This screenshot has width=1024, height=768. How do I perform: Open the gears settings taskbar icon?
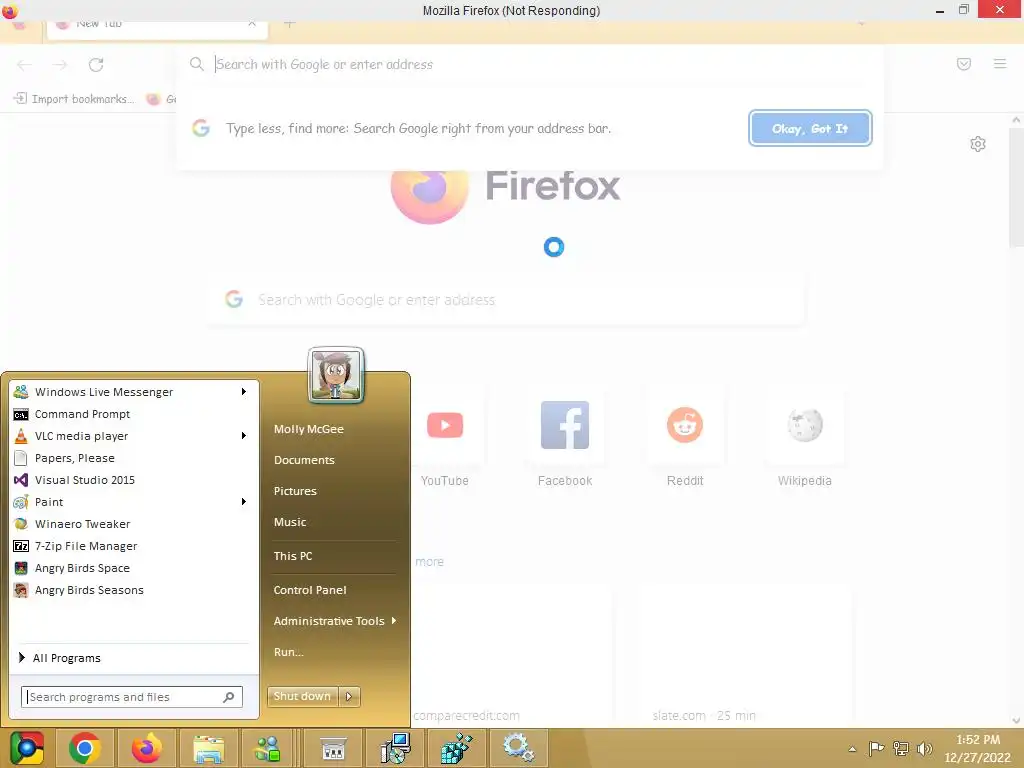(519, 748)
